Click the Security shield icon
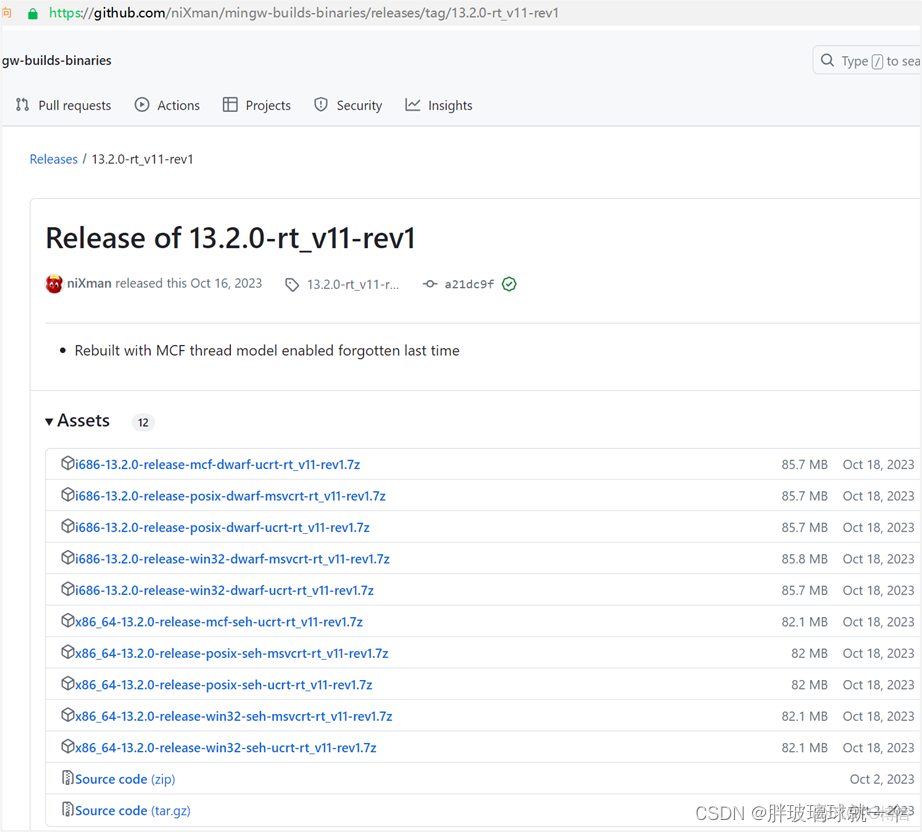 point(320,105)
